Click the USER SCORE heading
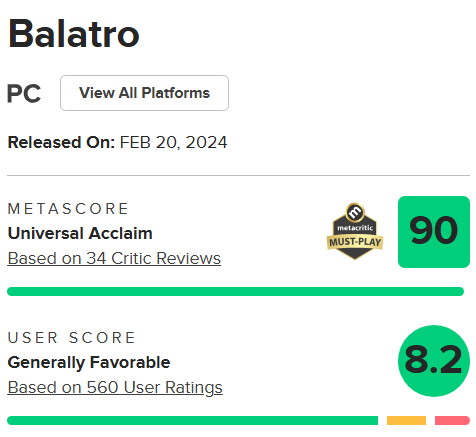The width and height of the screenshot is (476, 437). click(71, 338)
